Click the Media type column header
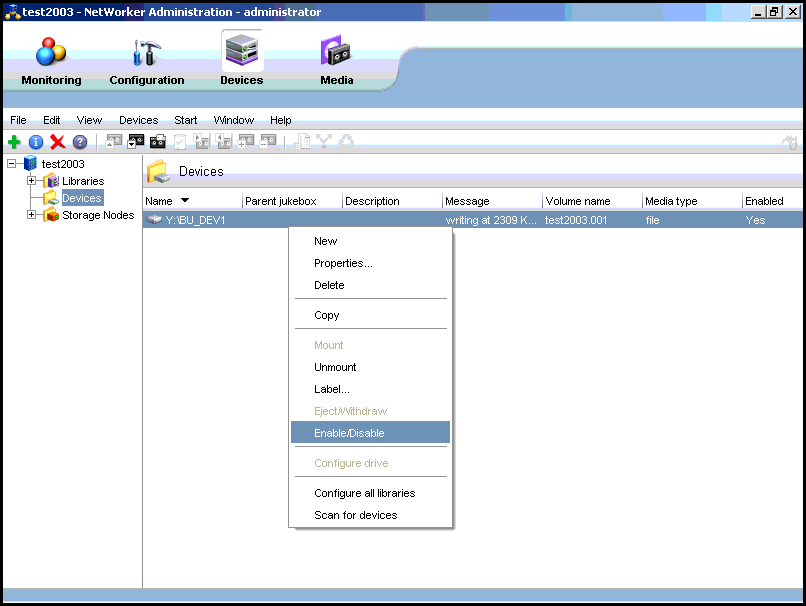 (x=692, y=201)
